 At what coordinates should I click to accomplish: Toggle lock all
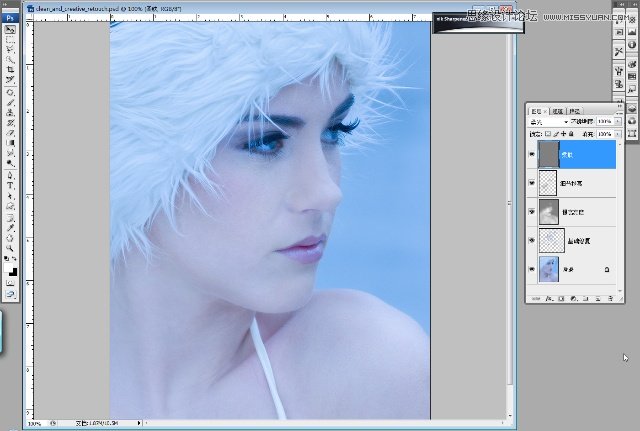[571, 133]
